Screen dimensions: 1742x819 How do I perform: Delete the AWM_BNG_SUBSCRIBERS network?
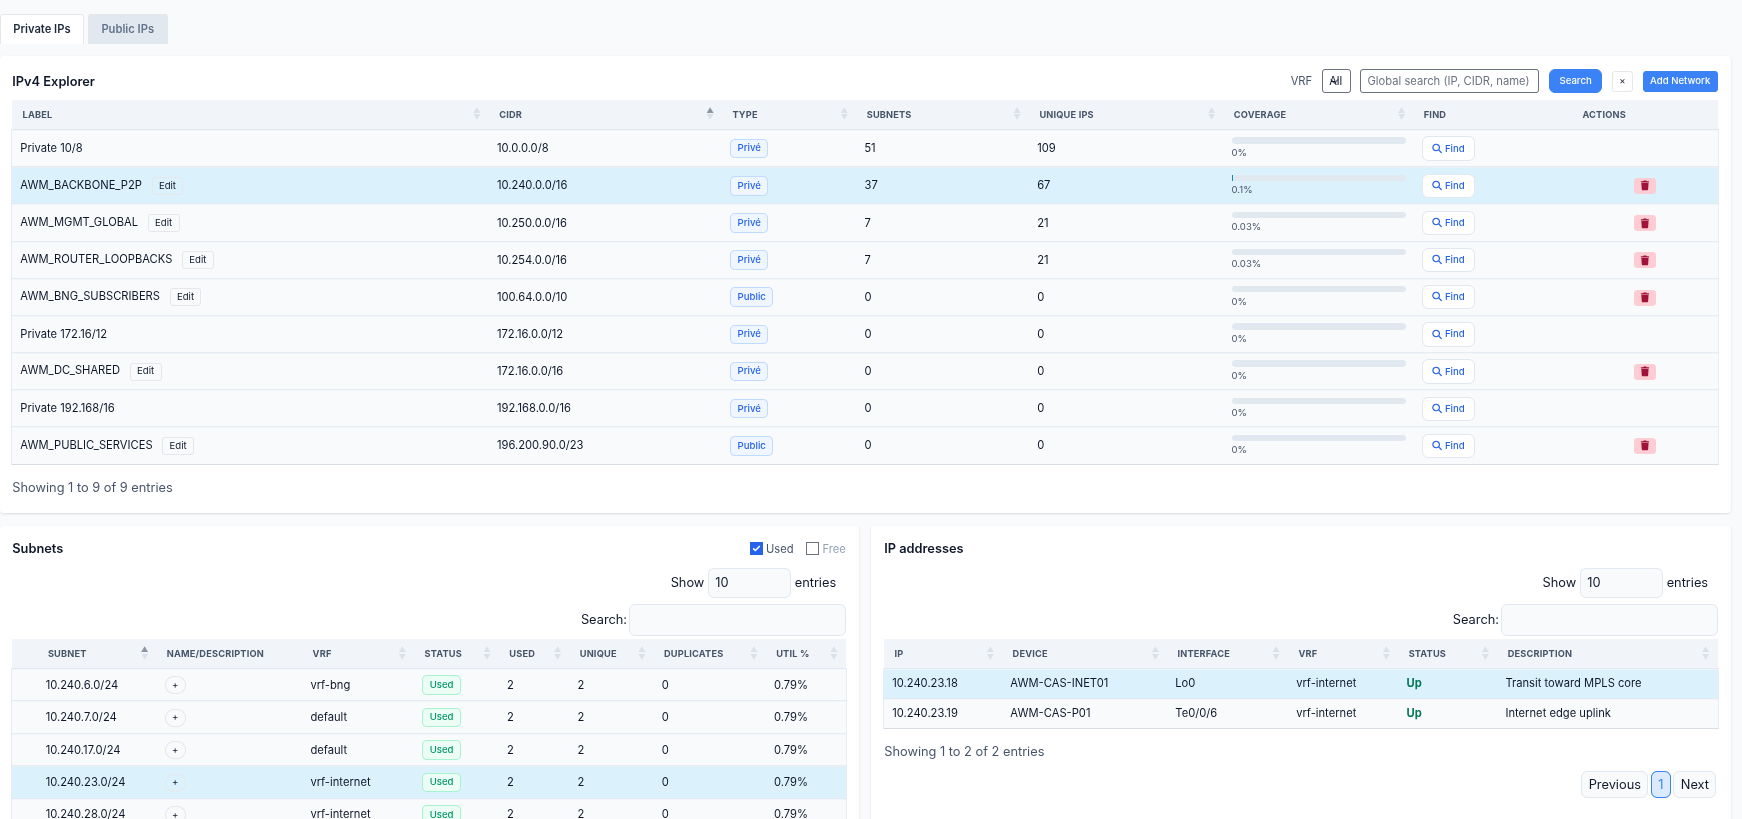pos(1644,297)
